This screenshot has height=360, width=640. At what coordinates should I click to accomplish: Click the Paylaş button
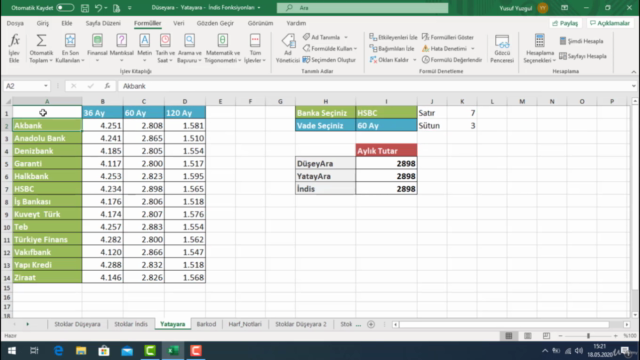565,23
